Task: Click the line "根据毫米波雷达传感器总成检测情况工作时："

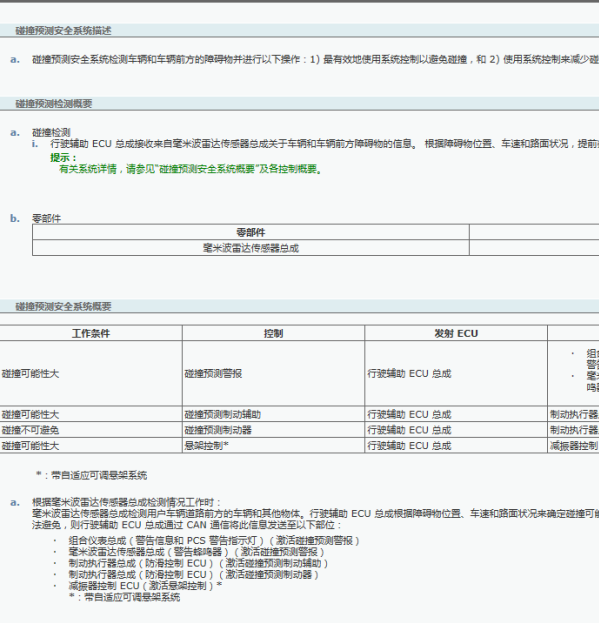Action: click(127, 502)
